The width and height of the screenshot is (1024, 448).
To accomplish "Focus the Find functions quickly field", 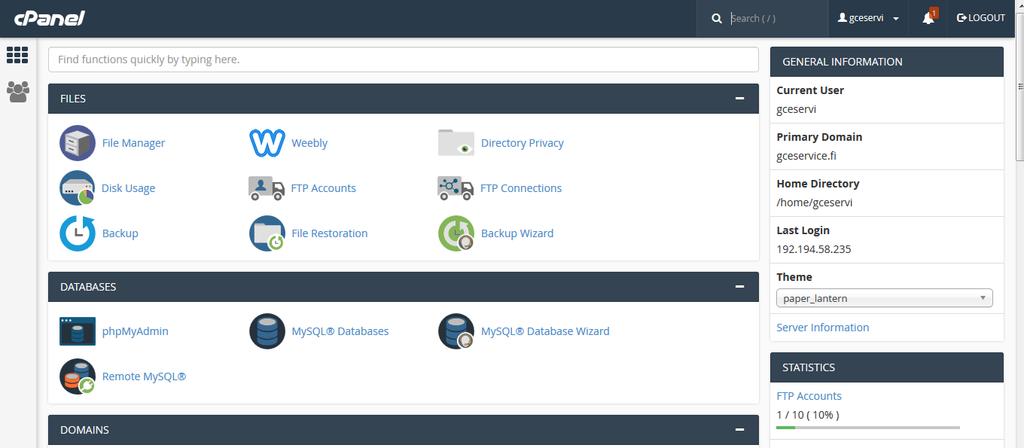I will pyautogui.click(x=403, y=59).
